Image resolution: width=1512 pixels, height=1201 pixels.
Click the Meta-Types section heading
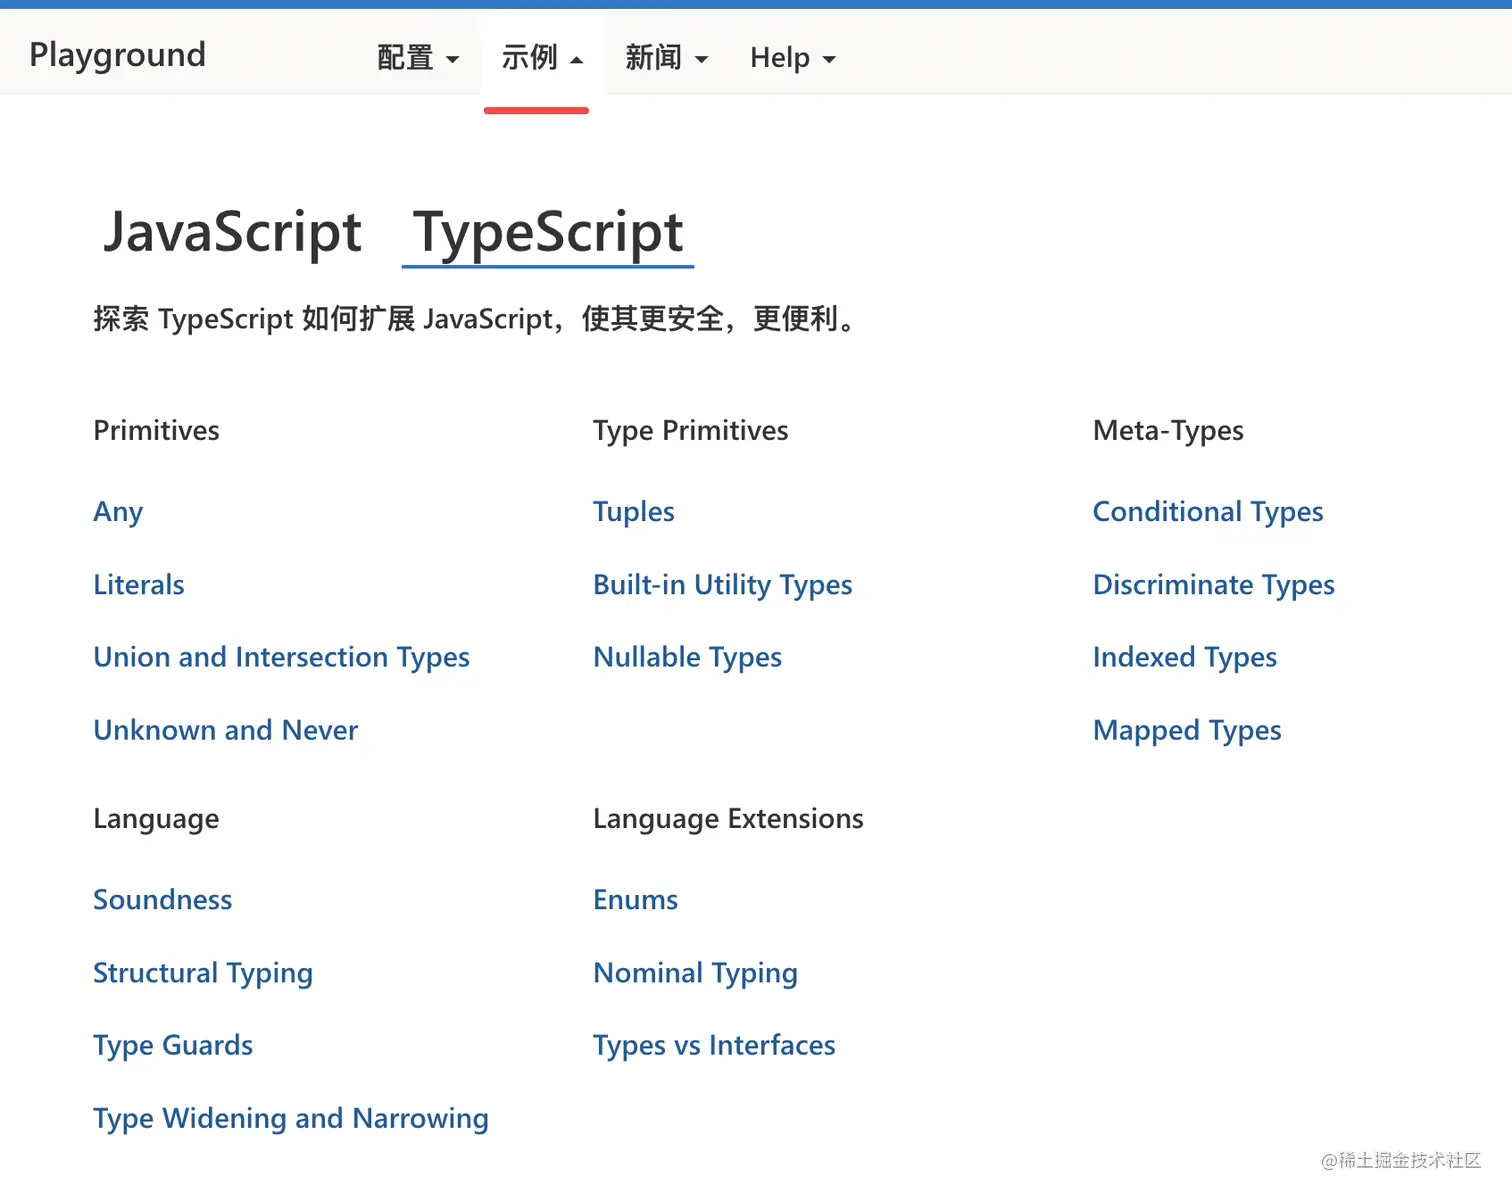pos(1168,431)
